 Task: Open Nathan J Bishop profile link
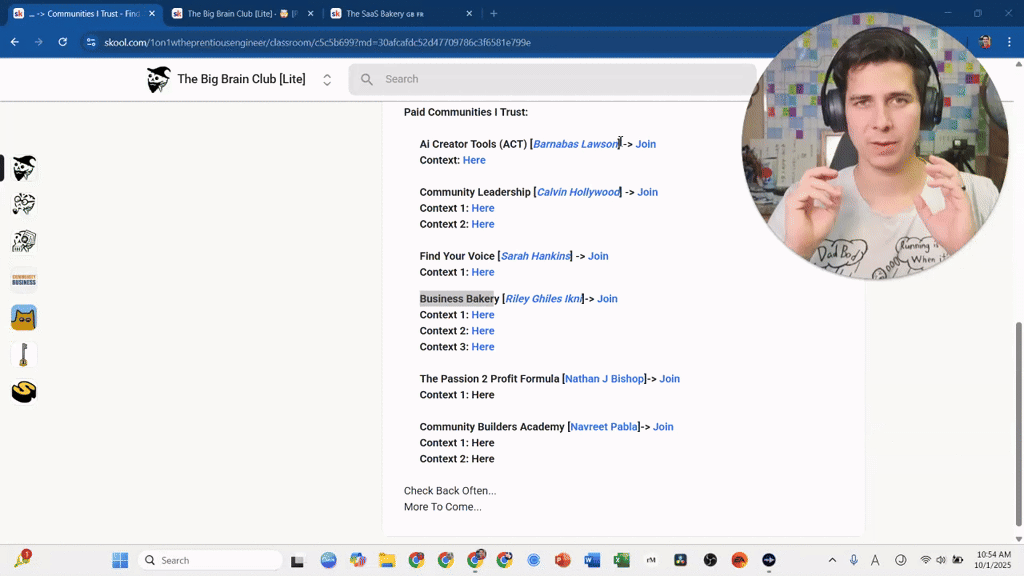click(604, 379)
